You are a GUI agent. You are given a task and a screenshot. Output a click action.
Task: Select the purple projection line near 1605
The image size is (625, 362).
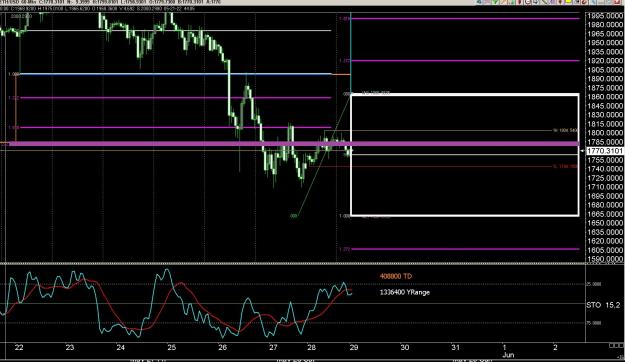(465, 249)
